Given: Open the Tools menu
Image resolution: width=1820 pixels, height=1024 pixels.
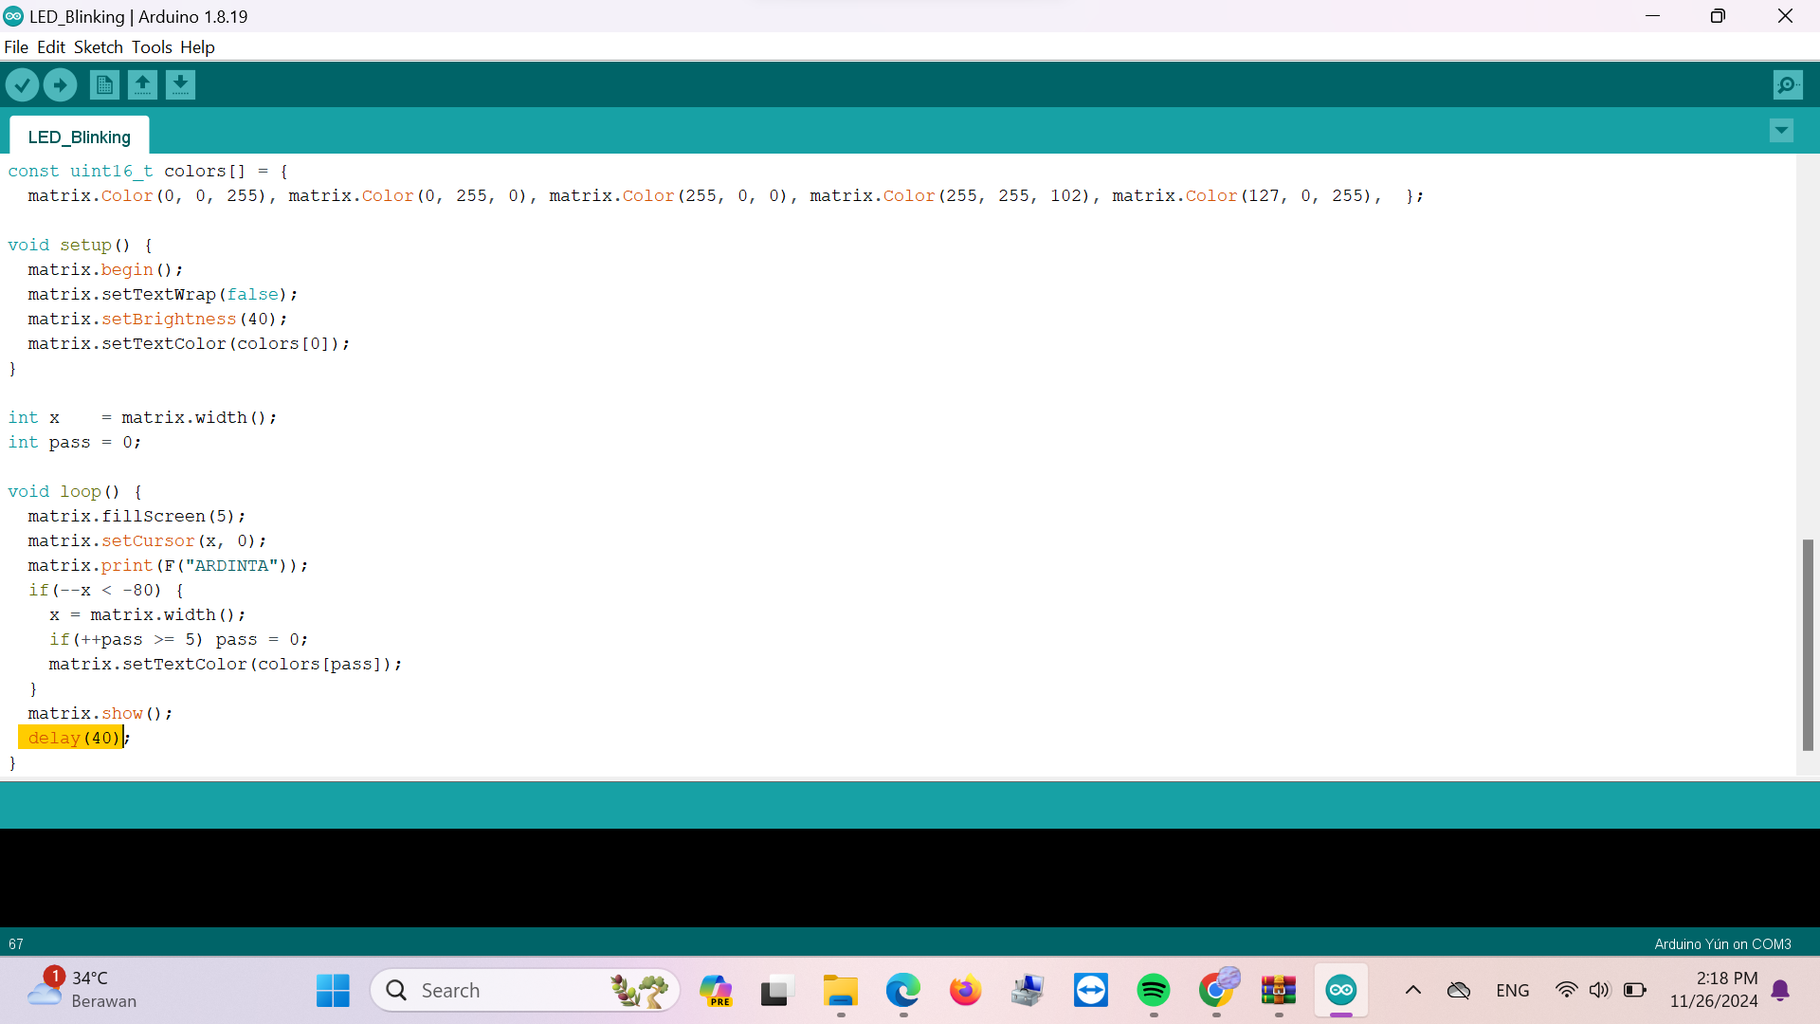Looking at the screenshot, I should point(151,47).
